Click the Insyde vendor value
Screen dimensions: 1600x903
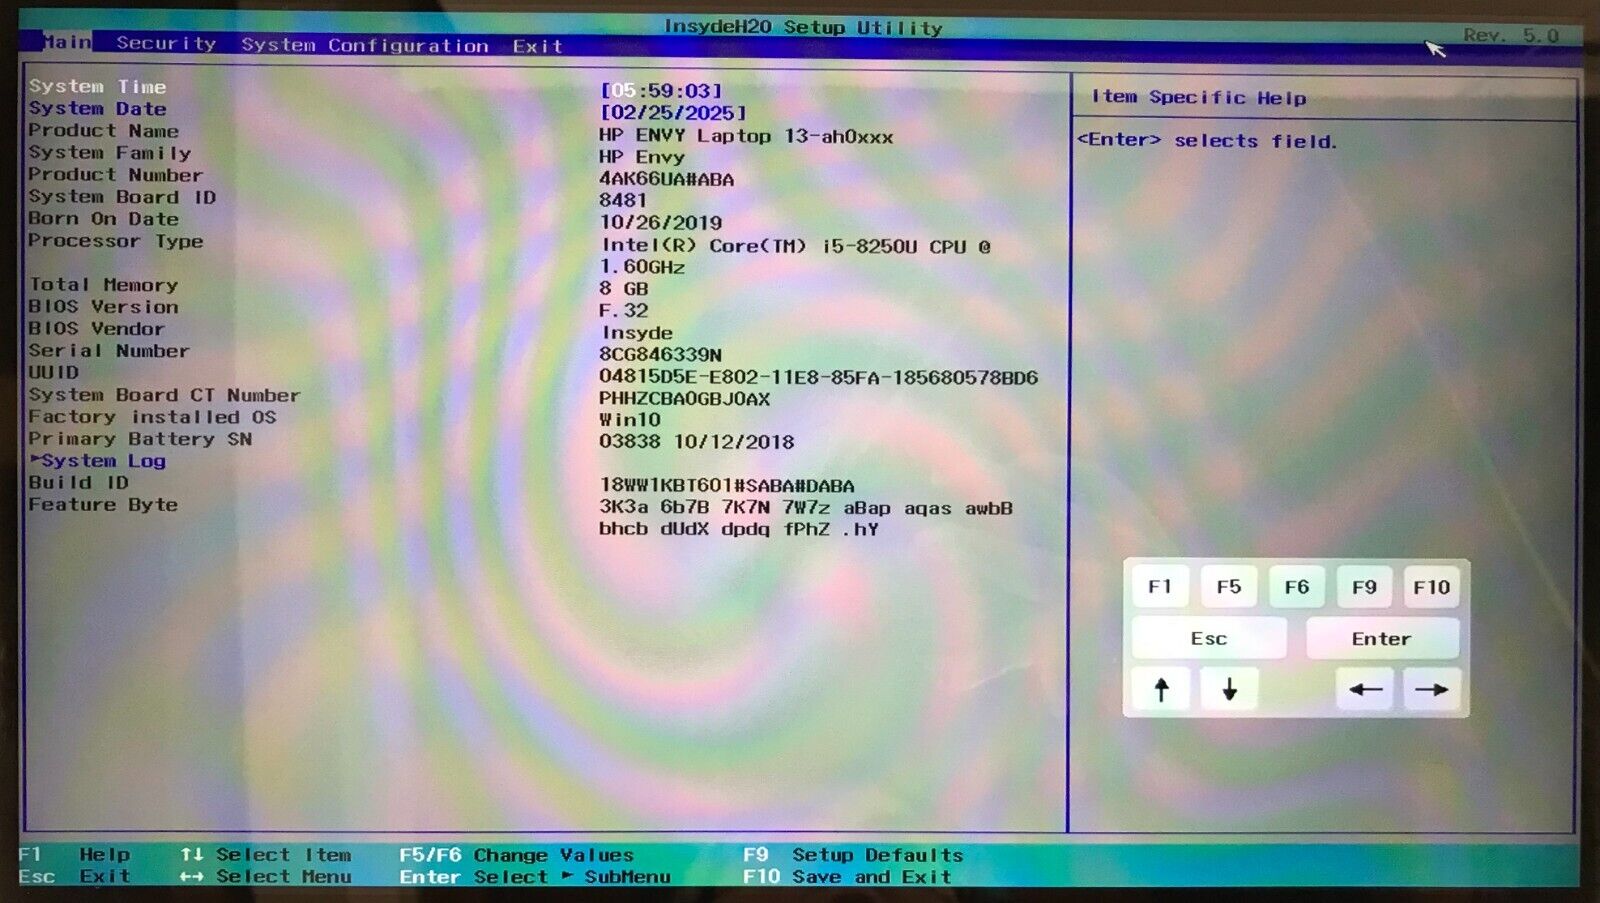[x=636, y=333]
